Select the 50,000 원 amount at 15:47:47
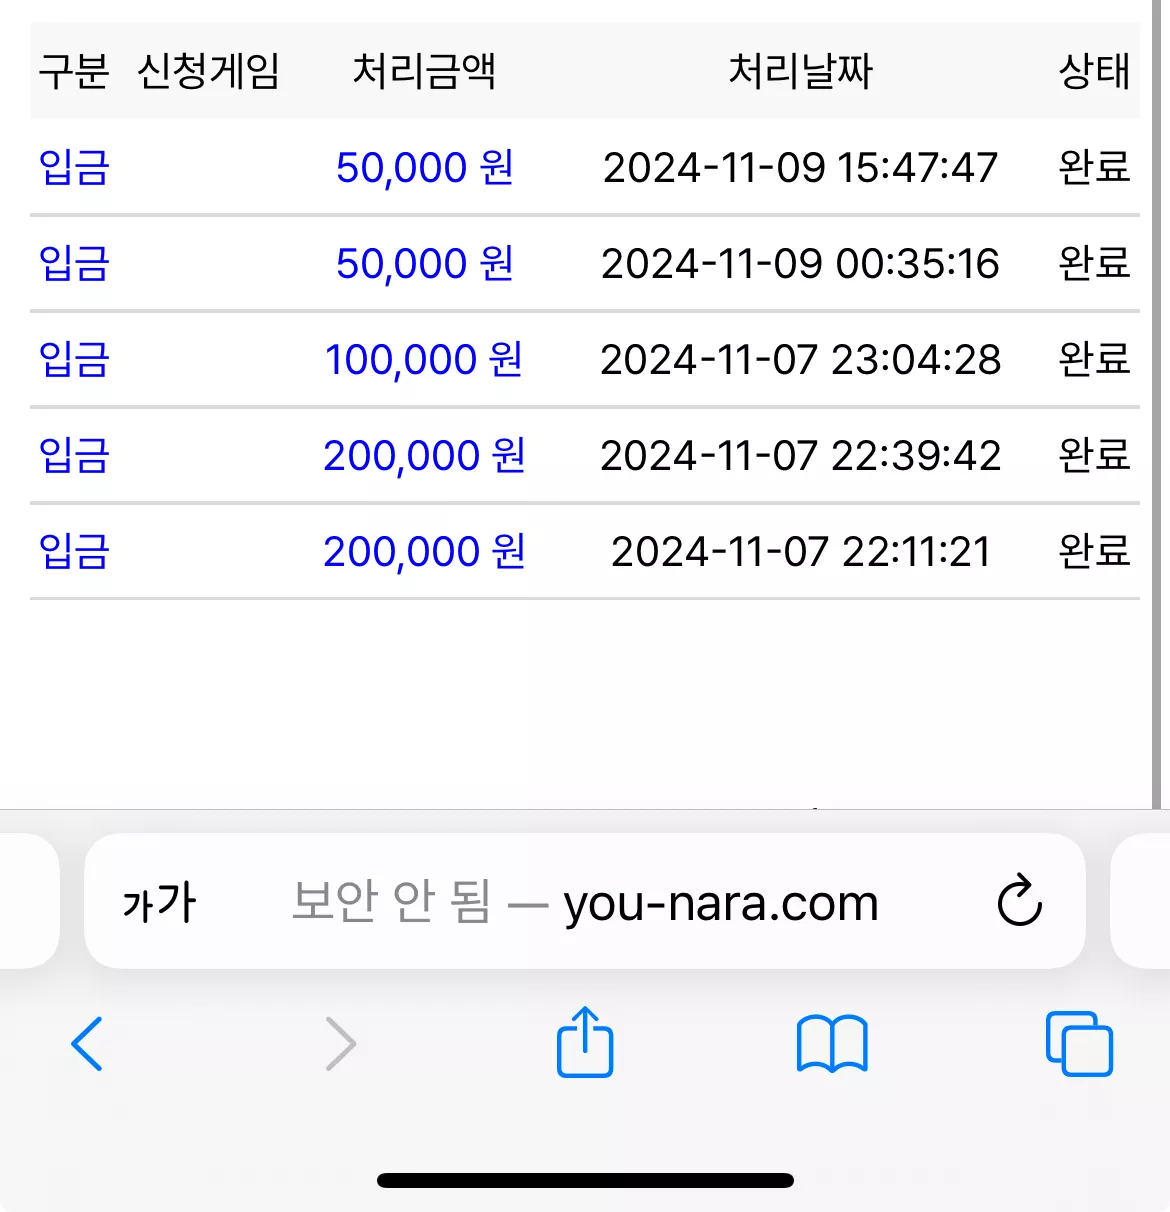The image size is (1170, 1212). coord(425,167)
